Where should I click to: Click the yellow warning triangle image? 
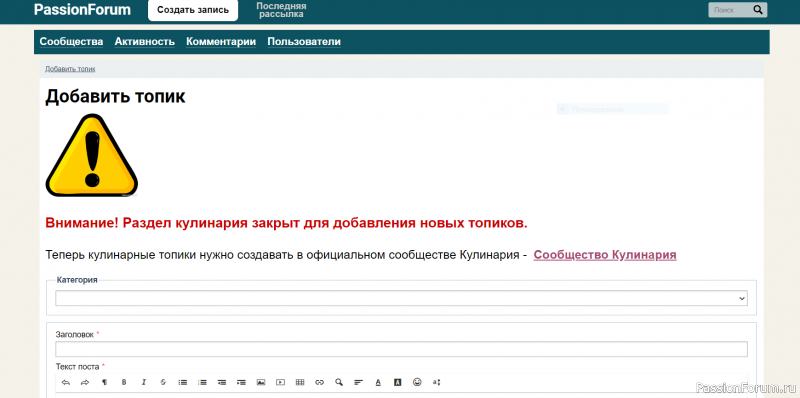[x=92, y=155]
